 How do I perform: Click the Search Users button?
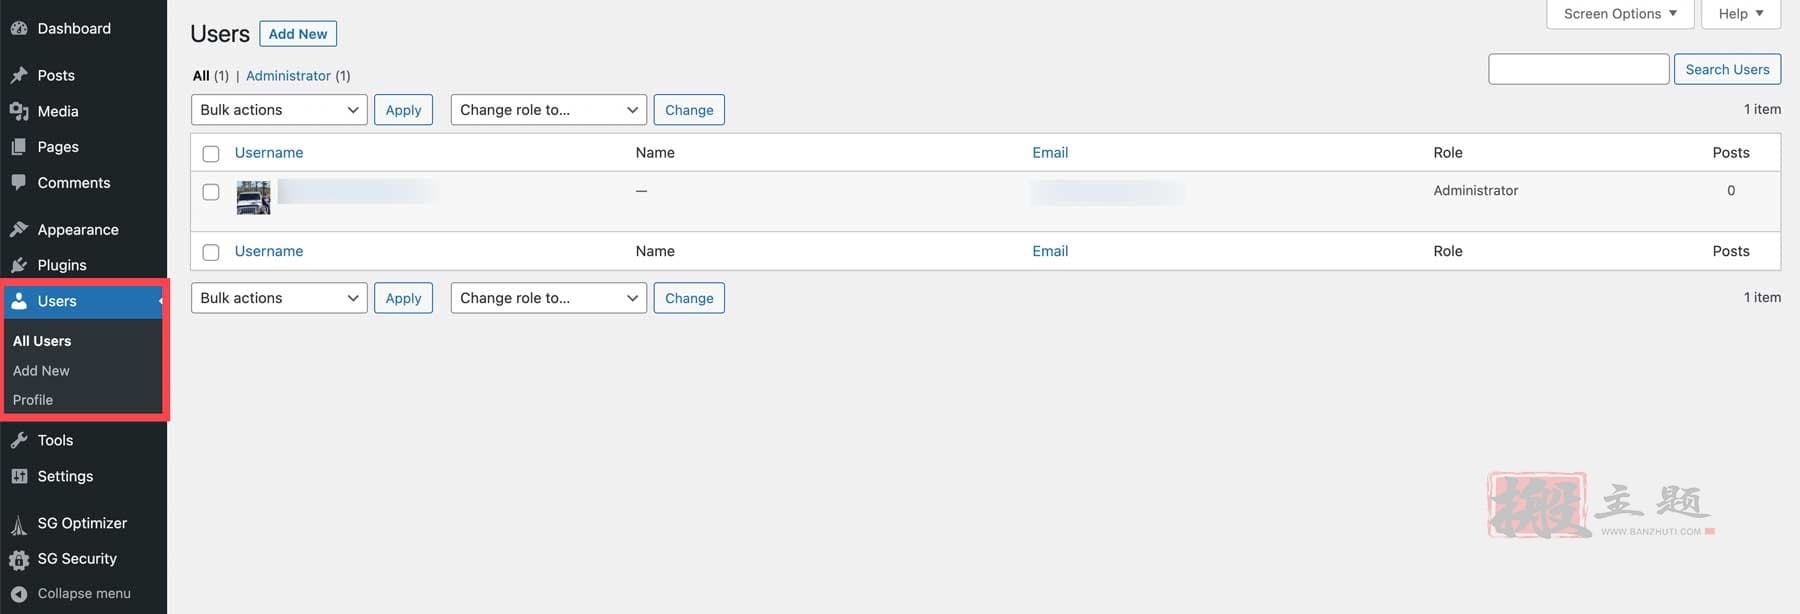1727,69
